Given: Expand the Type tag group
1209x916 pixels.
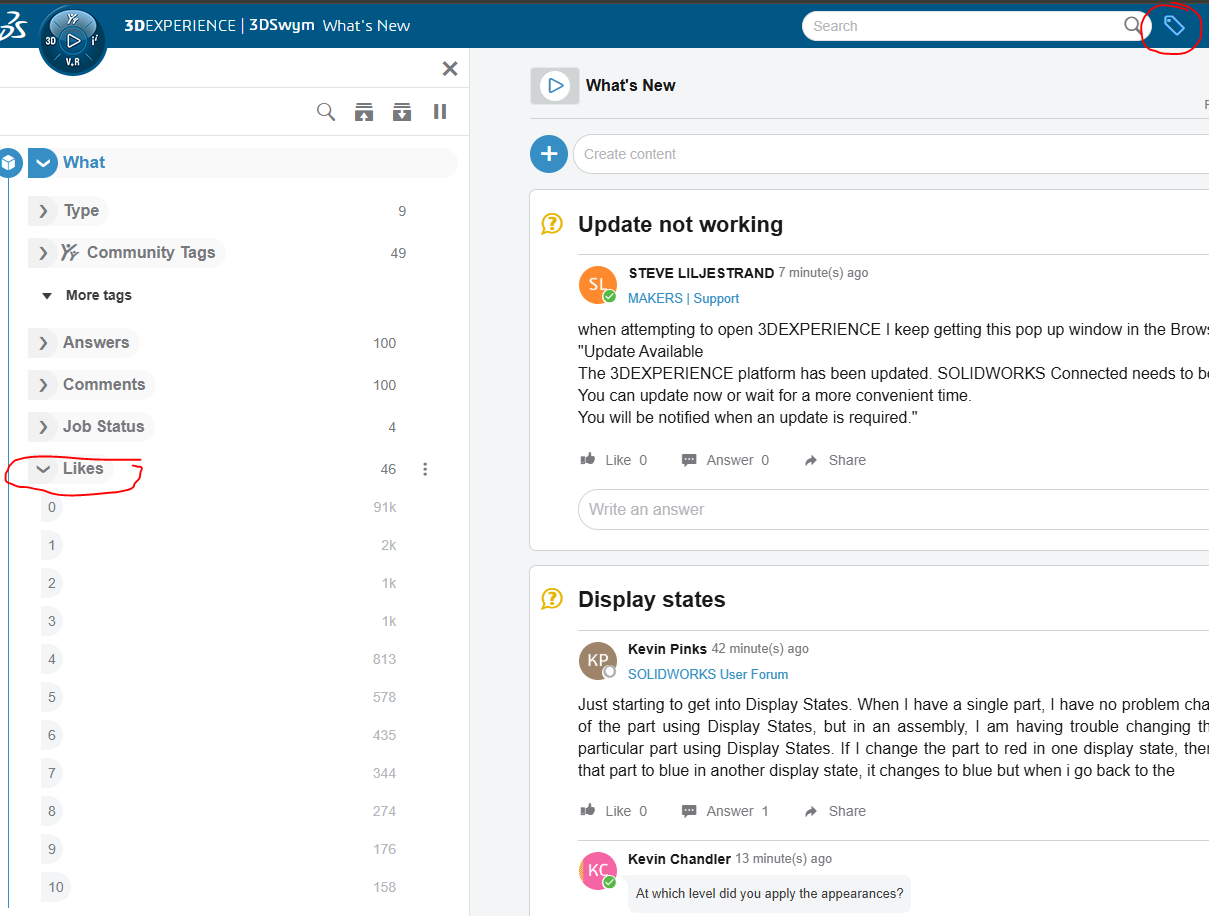Looking at the screenshot, I should coord(43,211).
